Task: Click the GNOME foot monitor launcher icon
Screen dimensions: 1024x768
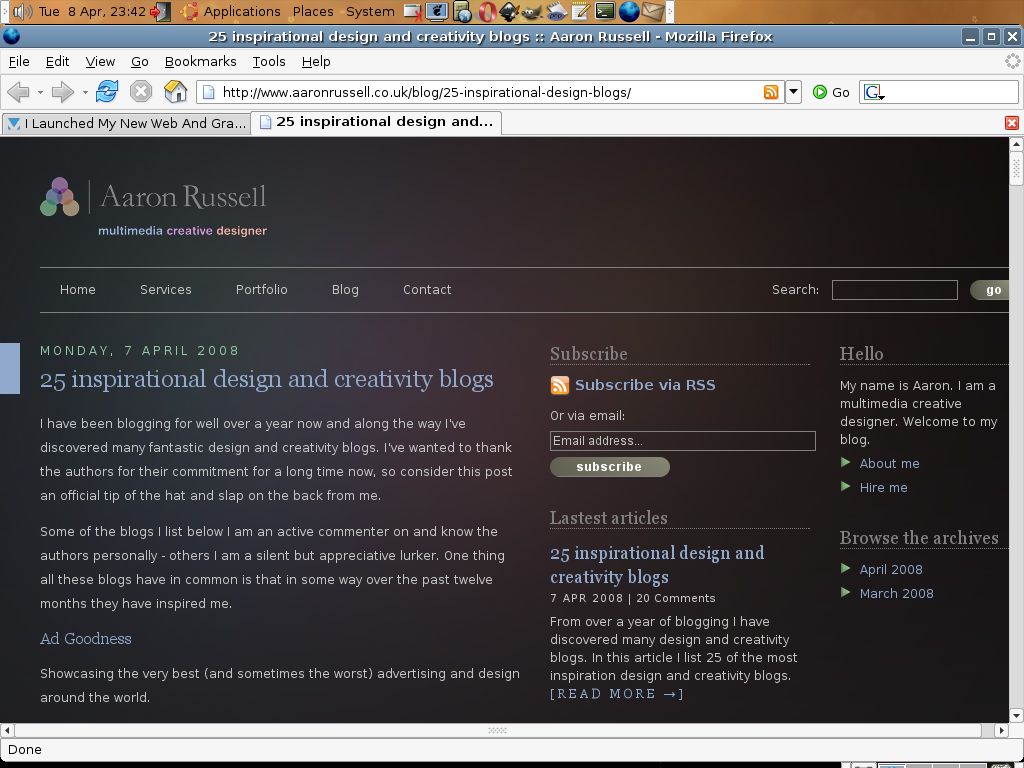Action: [x=437, y=11]
